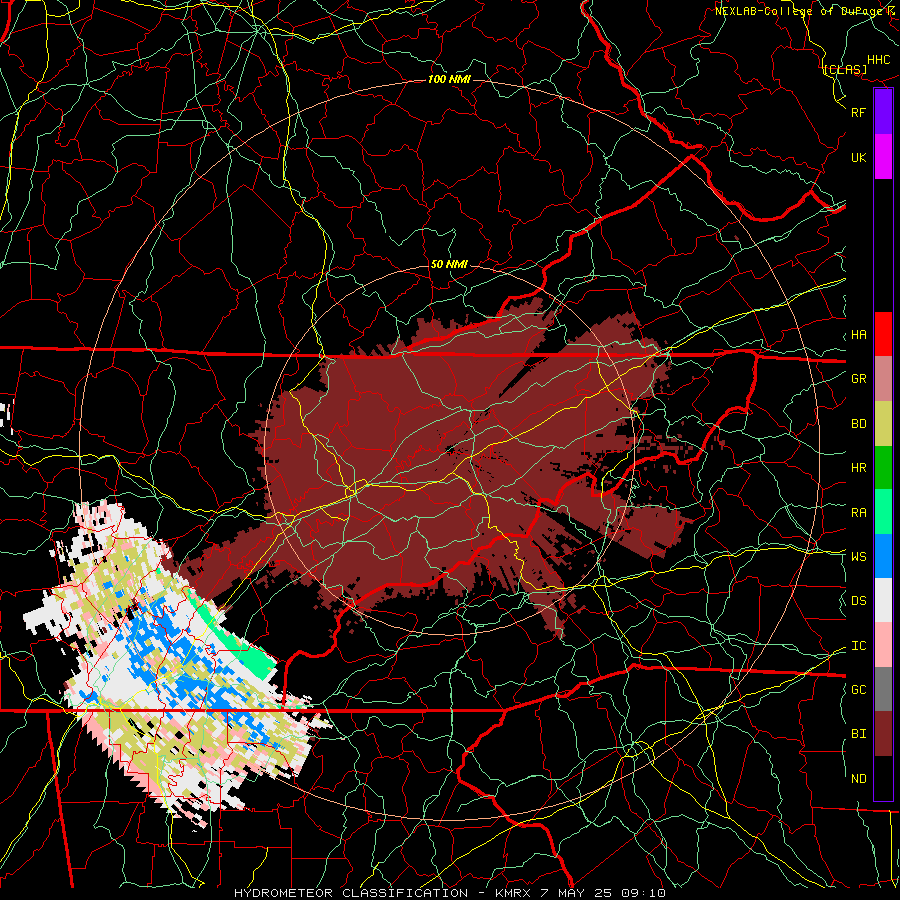Click the 'IC' legend label
900x900 pixels.
click(x=859, y=646)
